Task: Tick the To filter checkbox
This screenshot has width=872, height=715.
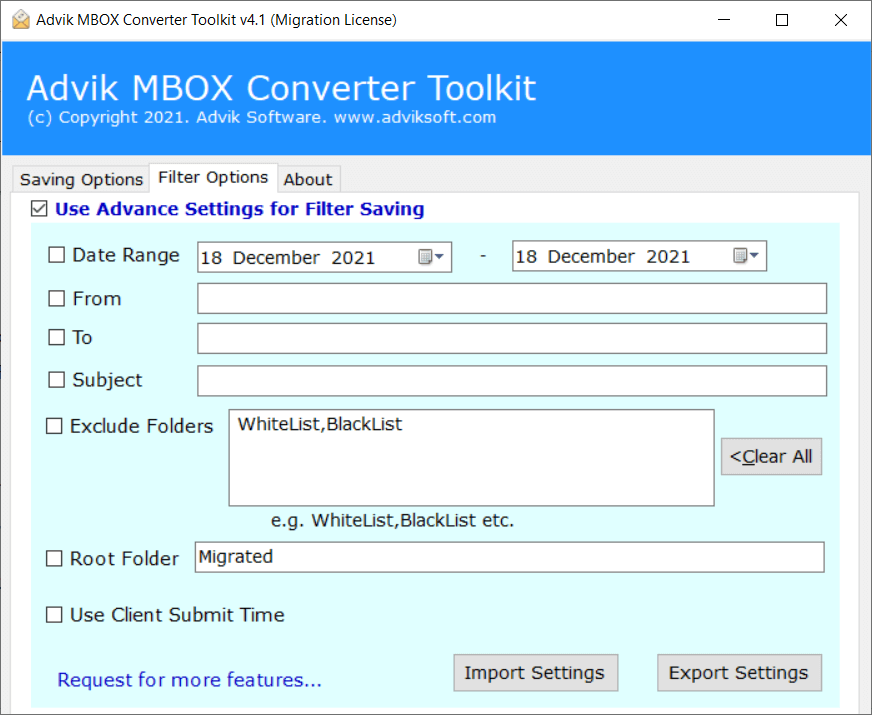Action: [56, 337]
